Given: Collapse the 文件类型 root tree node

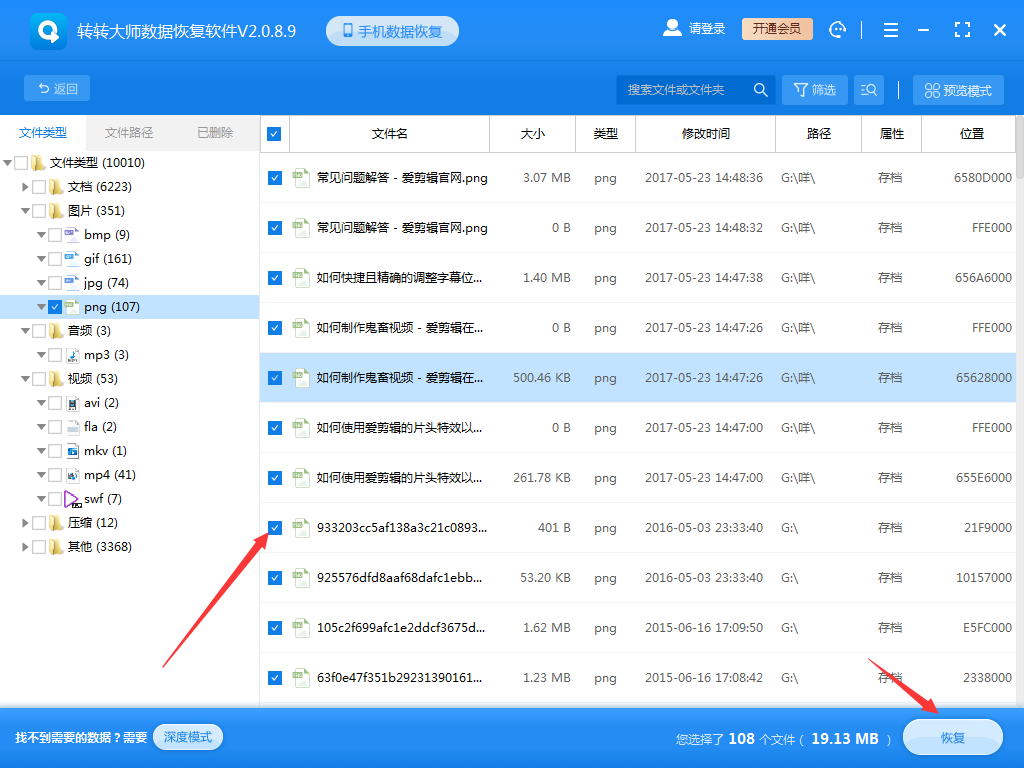Looking at the screenshot, I should (8, 163).
